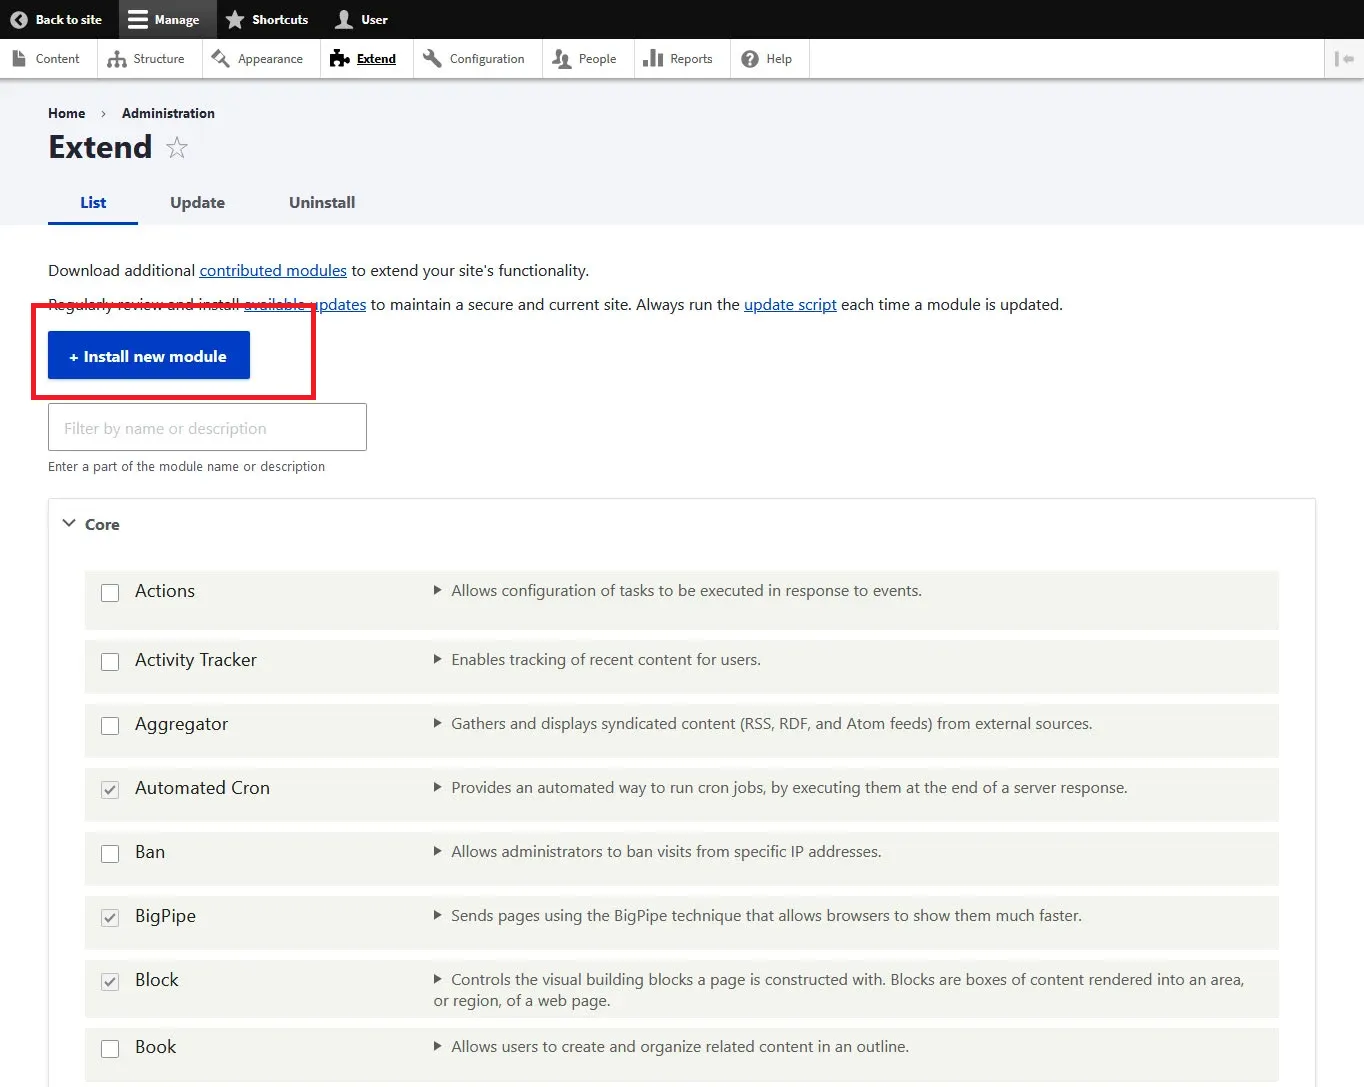
Task: Click 'Enter a part of the module name' hint
Action: (x=186, y=467)
